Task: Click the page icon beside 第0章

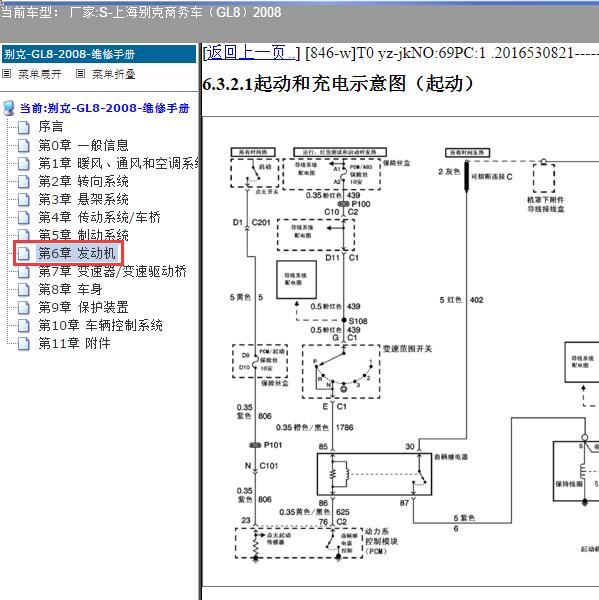Action: coord(24,145)
